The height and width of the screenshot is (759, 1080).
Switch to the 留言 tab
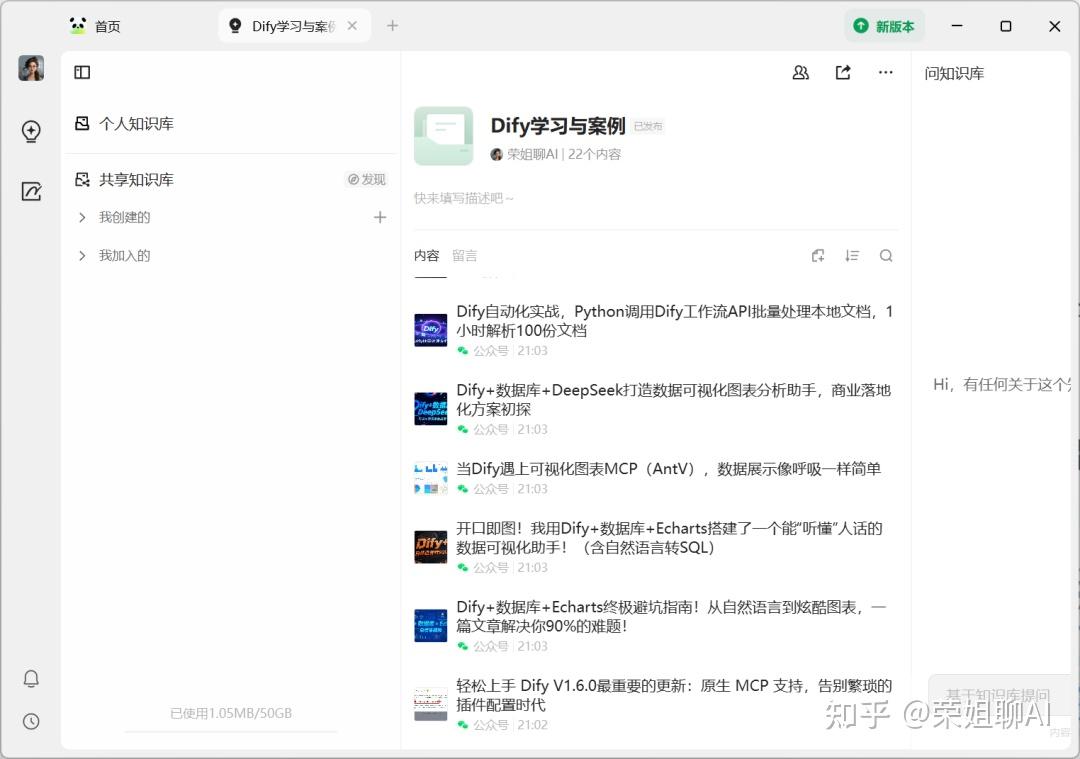coord(464,255)
